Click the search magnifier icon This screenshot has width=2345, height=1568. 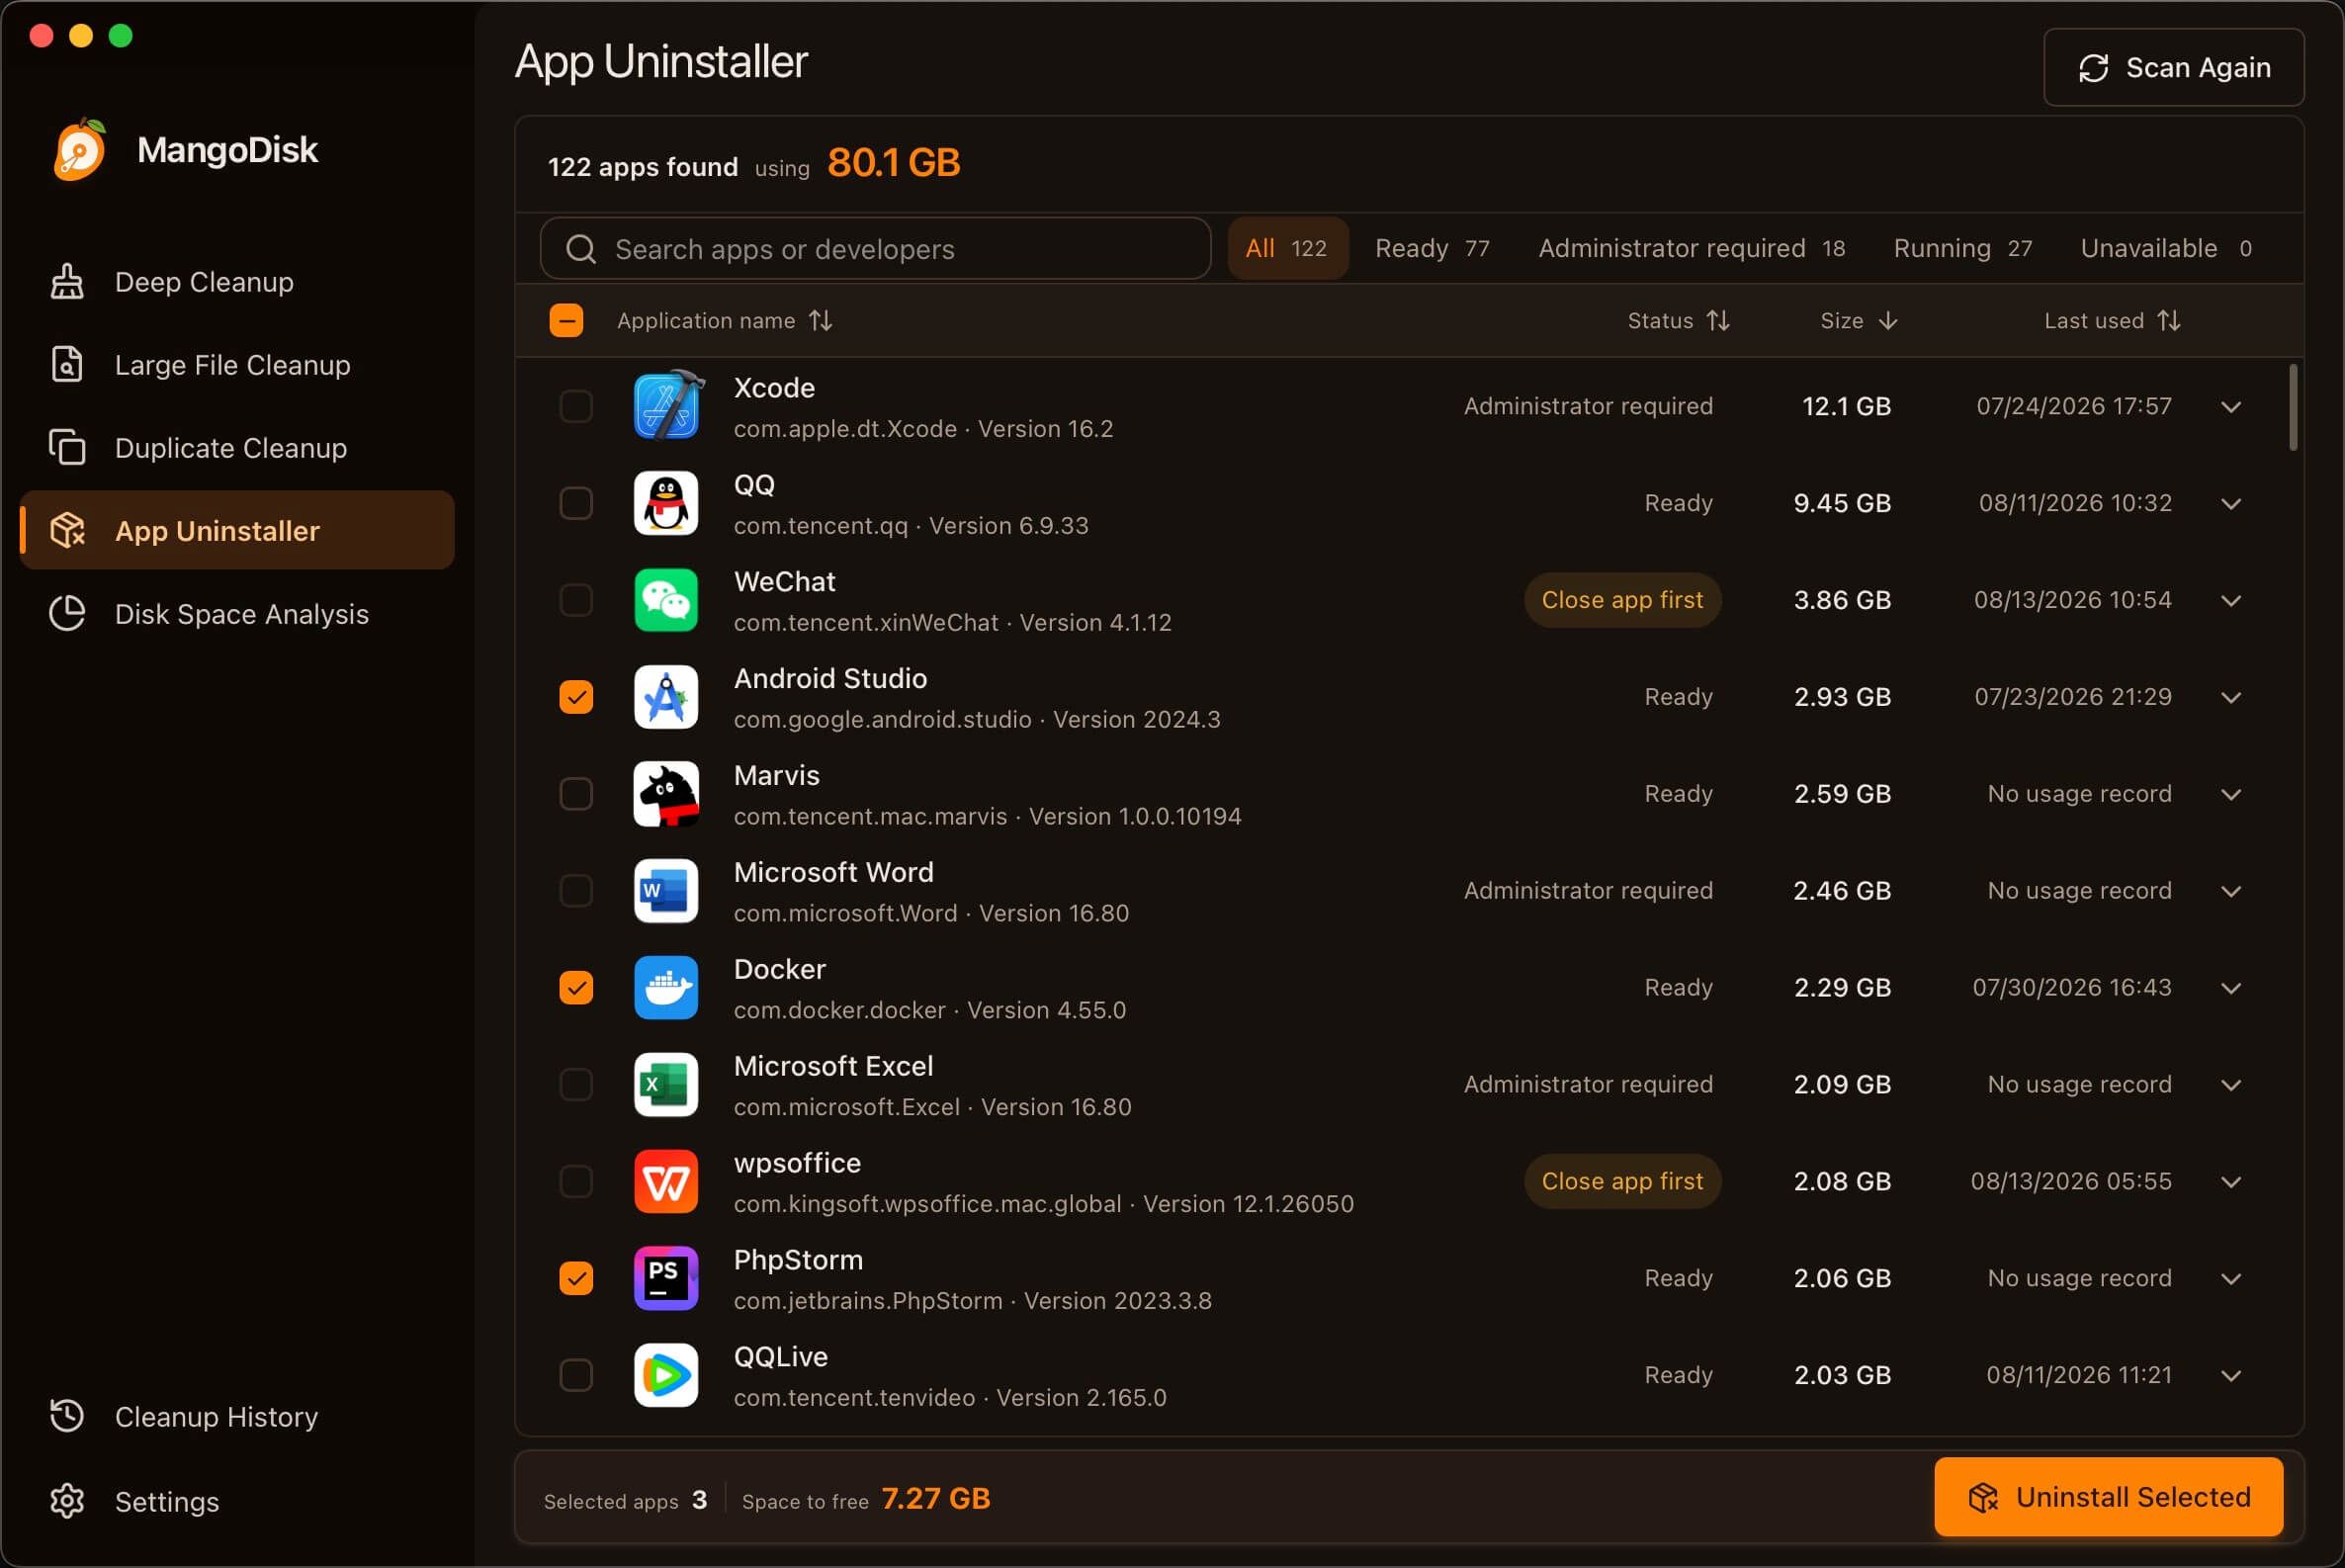click(581, 249)
